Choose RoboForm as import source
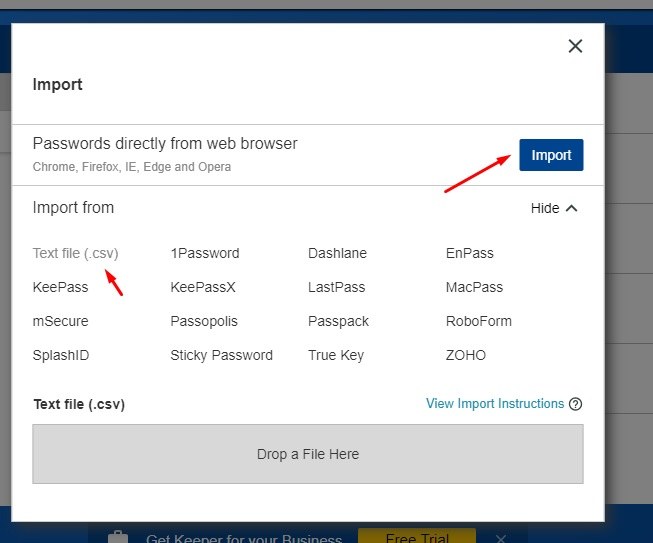 479,321
